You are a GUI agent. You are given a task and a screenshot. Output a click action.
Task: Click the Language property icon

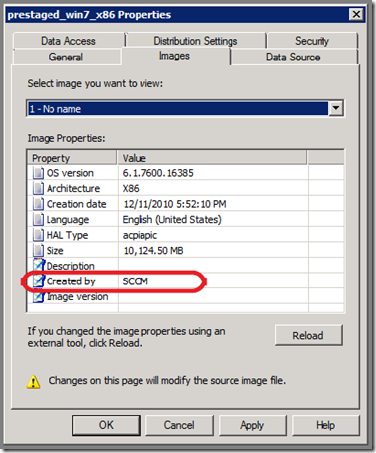[38, 219]
